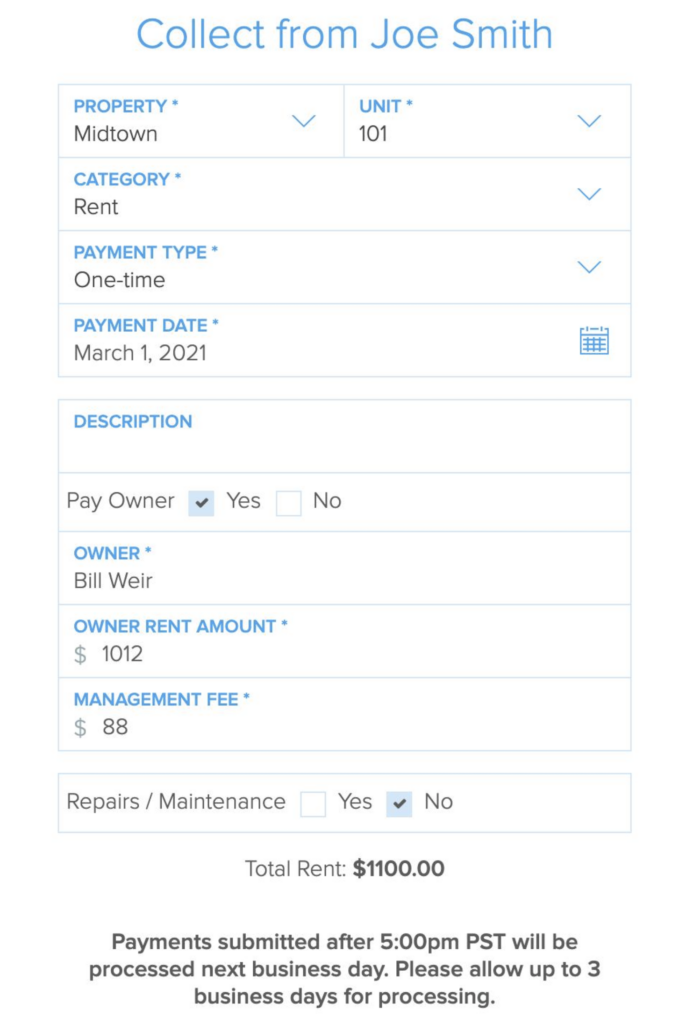Click the Collect from Joe Smith heading
Viewport: 686px width, 1024px height.
click(344, 34)
